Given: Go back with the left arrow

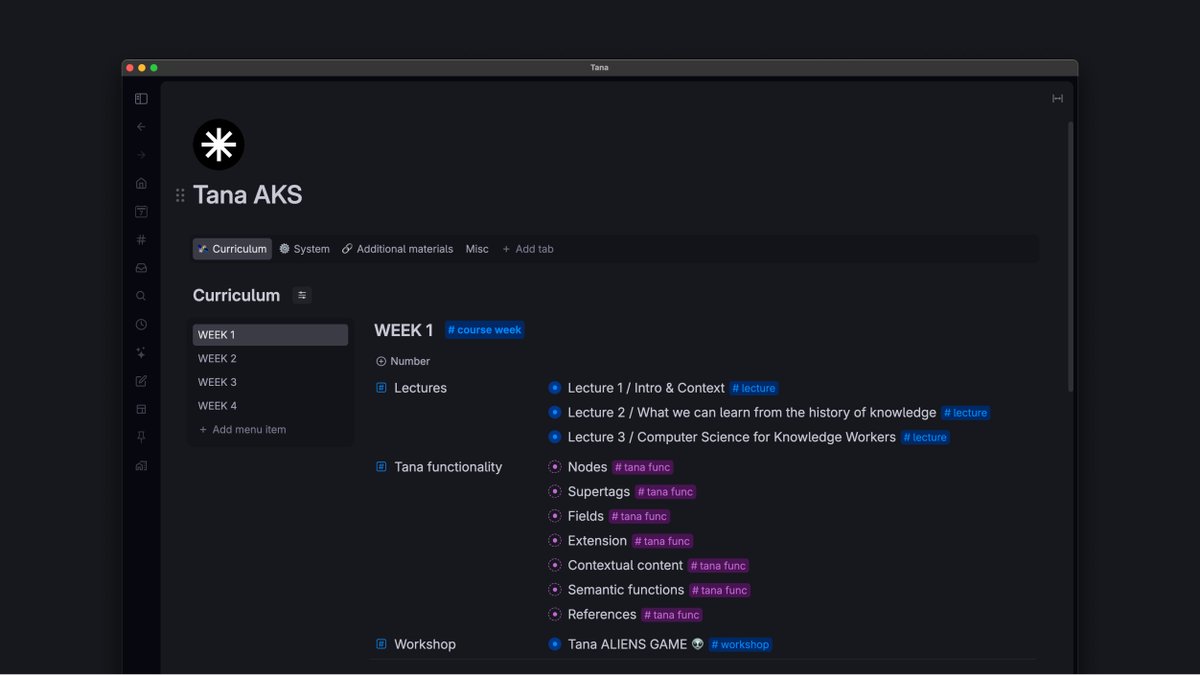Looking at the screenshot, I should point(141,127).
